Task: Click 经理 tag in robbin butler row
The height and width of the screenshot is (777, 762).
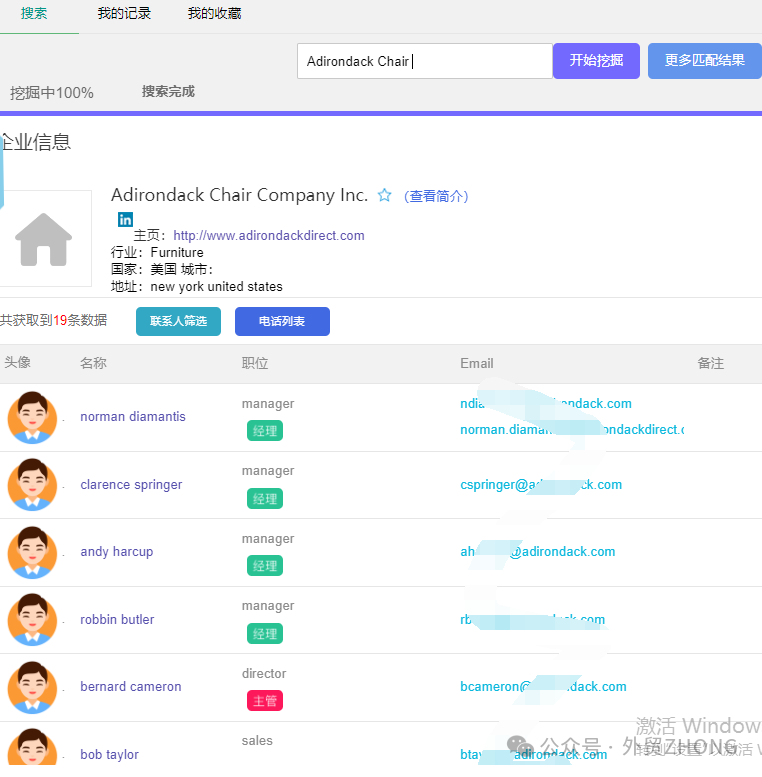Action: coord(265,634)
